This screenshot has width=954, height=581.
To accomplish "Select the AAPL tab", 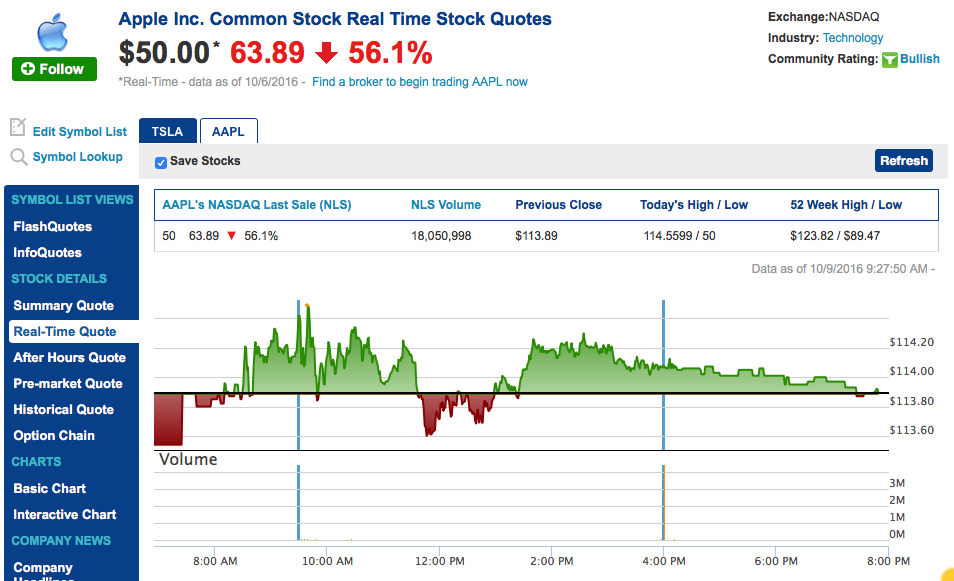I will click(228, 131).
